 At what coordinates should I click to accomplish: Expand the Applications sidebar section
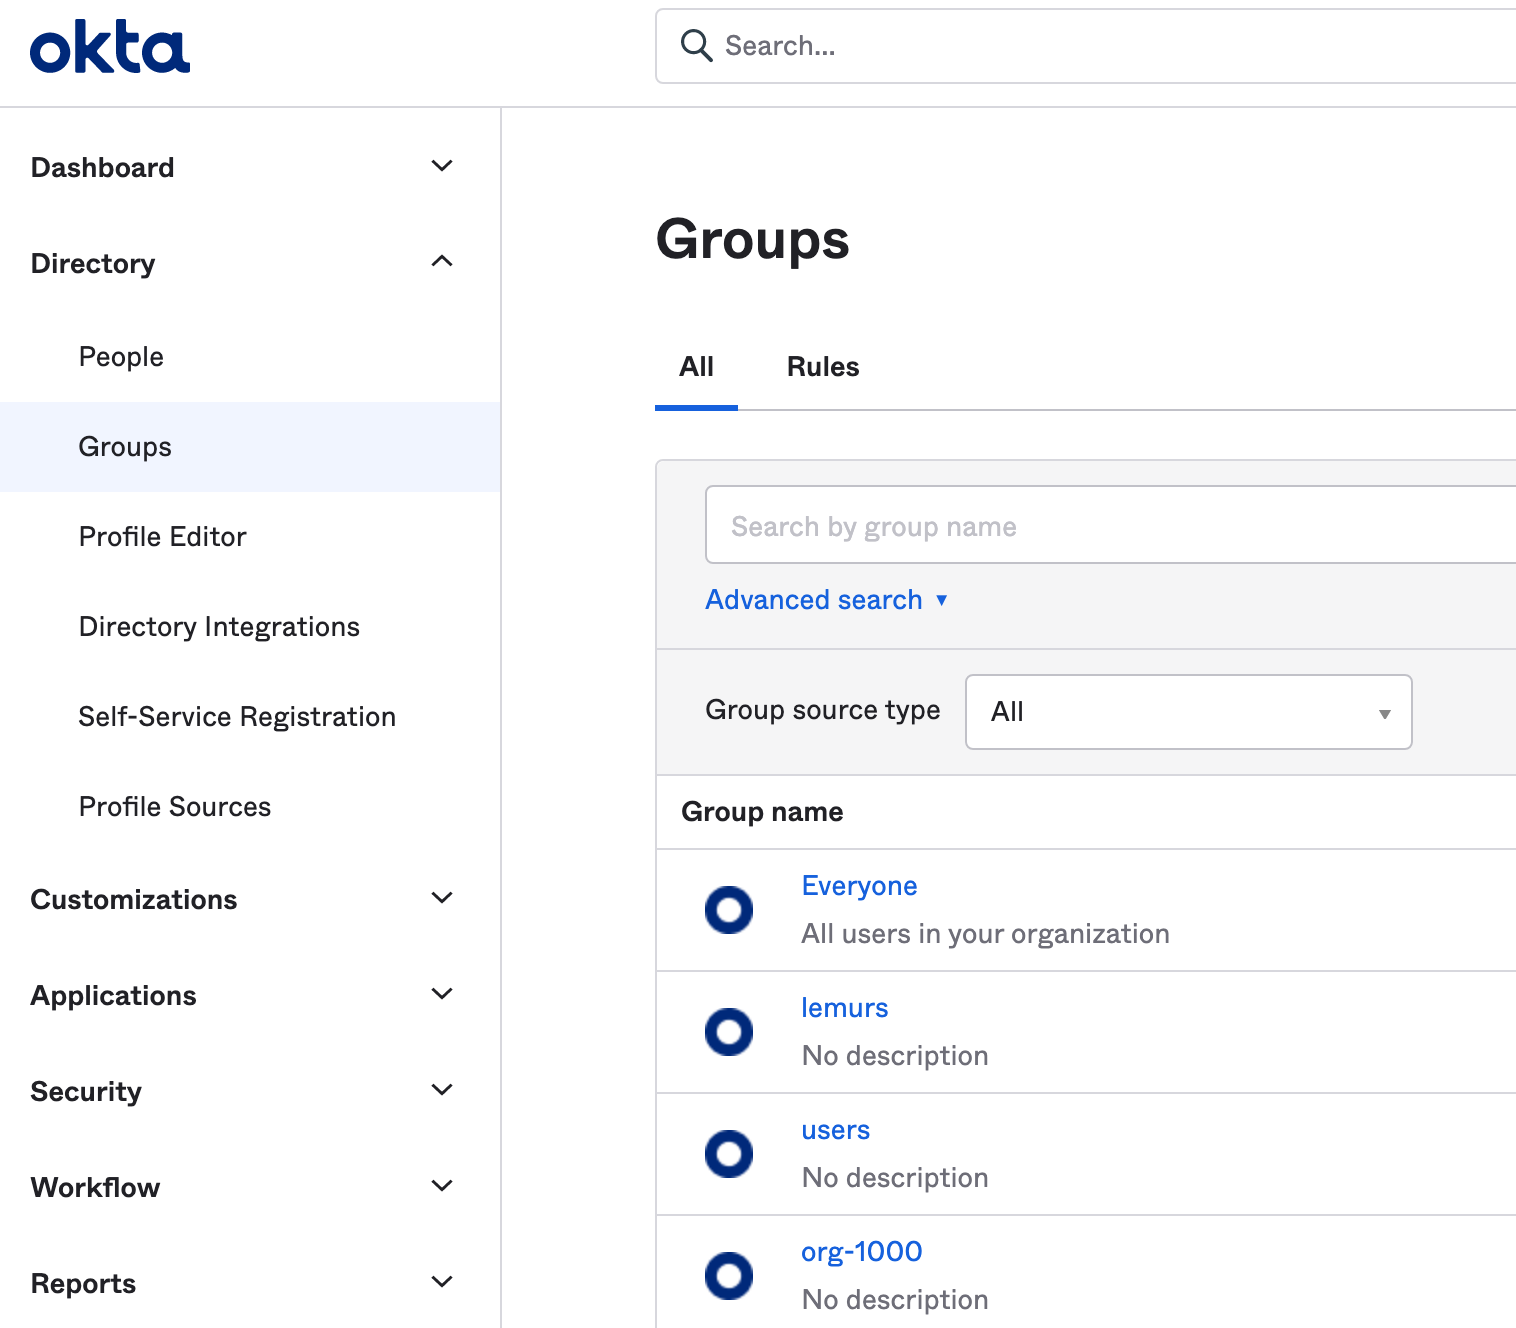point(441,994)
